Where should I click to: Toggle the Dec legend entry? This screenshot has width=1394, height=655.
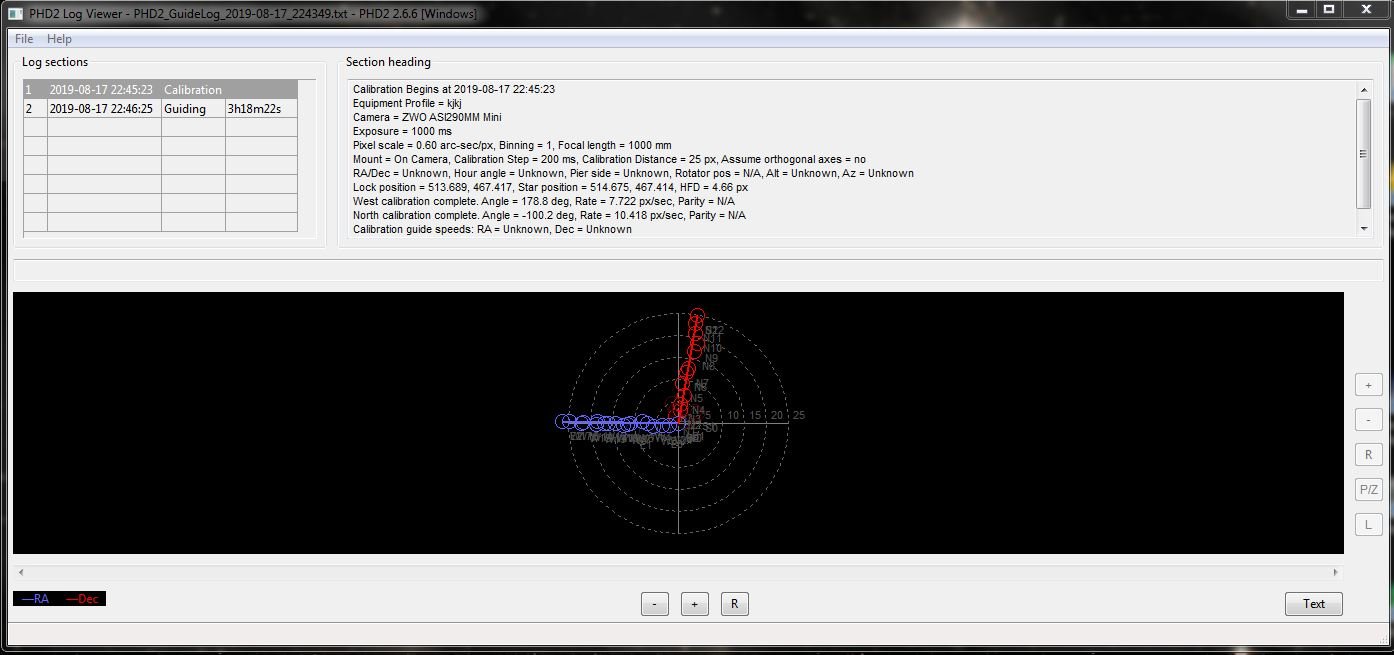click(x=82, y=599)
